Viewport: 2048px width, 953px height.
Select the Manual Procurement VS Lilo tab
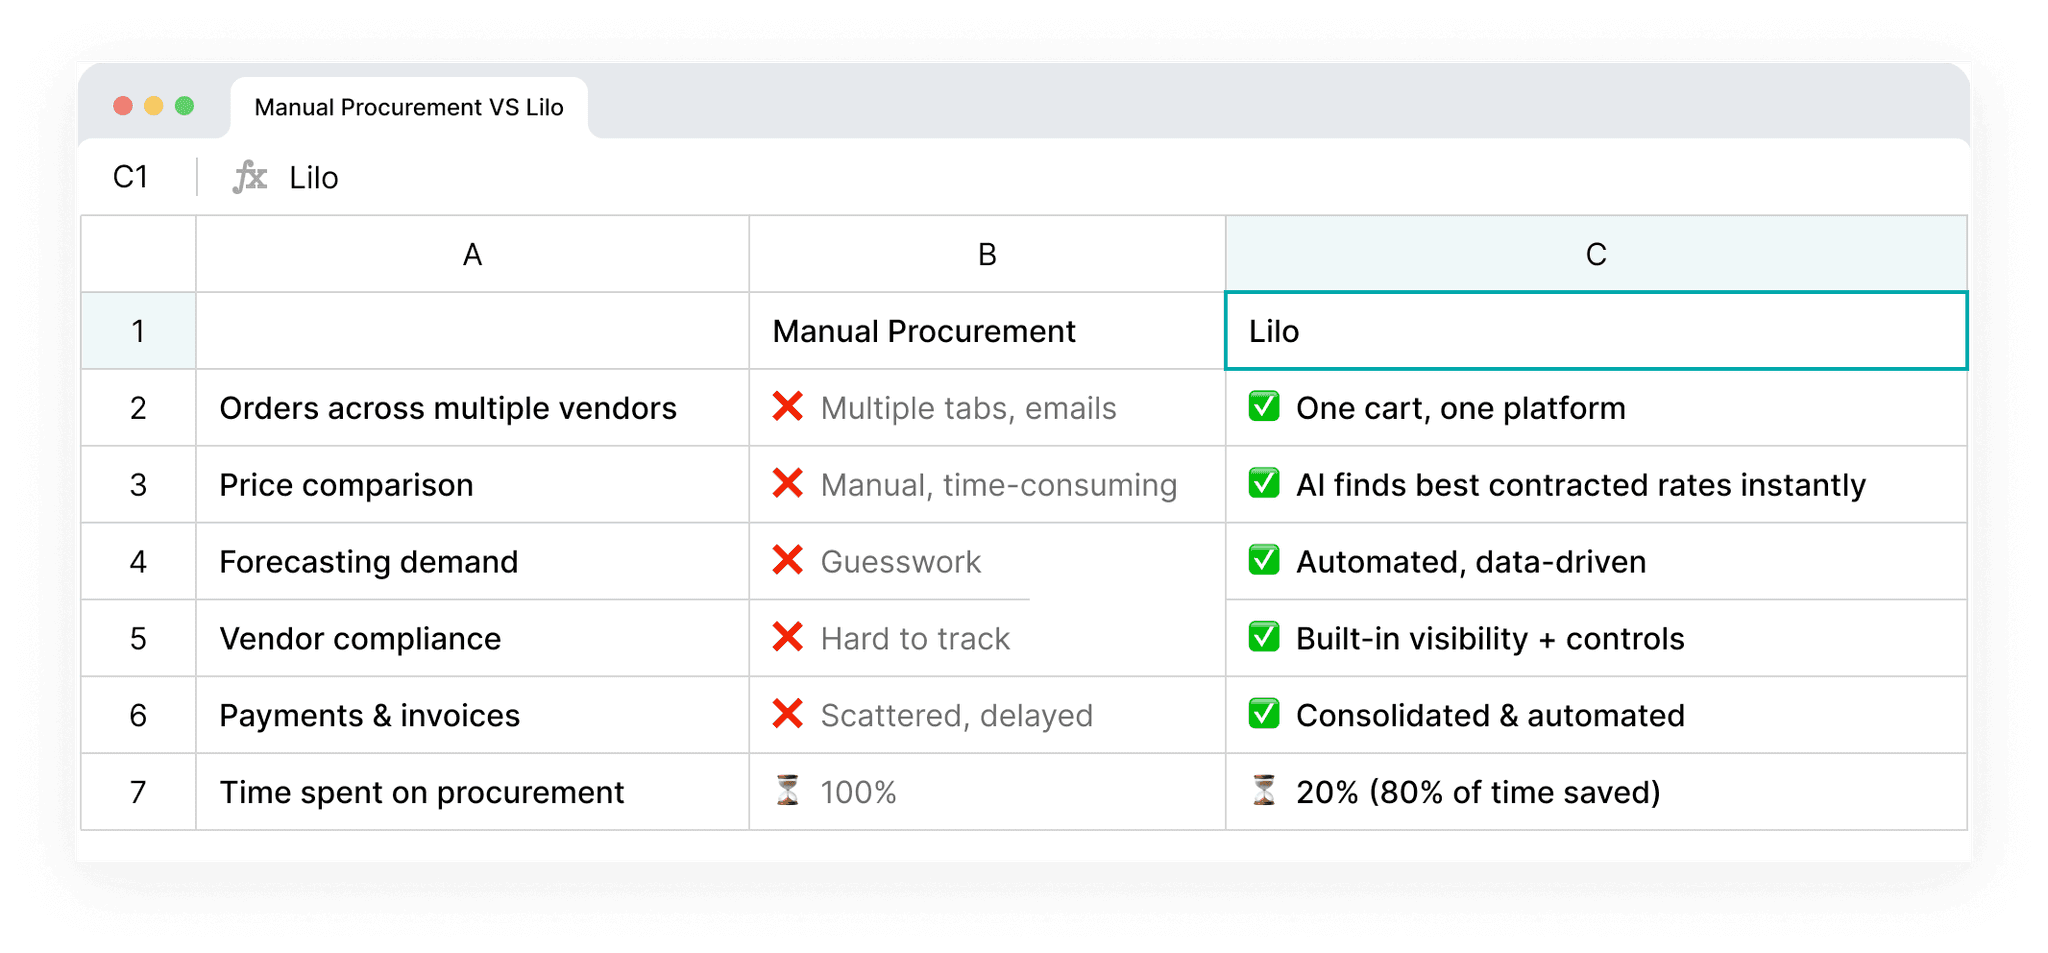tap(408, 107)
